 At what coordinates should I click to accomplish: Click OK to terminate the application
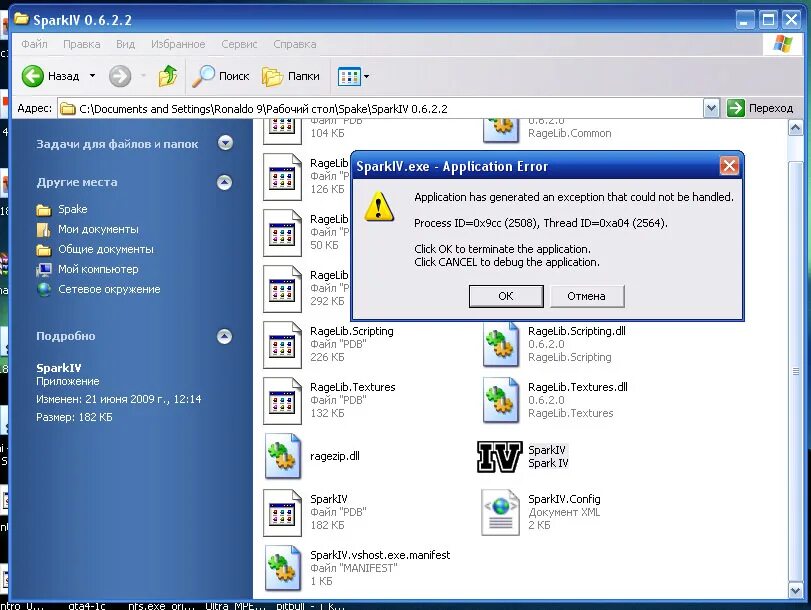click(x=506, y=296)
